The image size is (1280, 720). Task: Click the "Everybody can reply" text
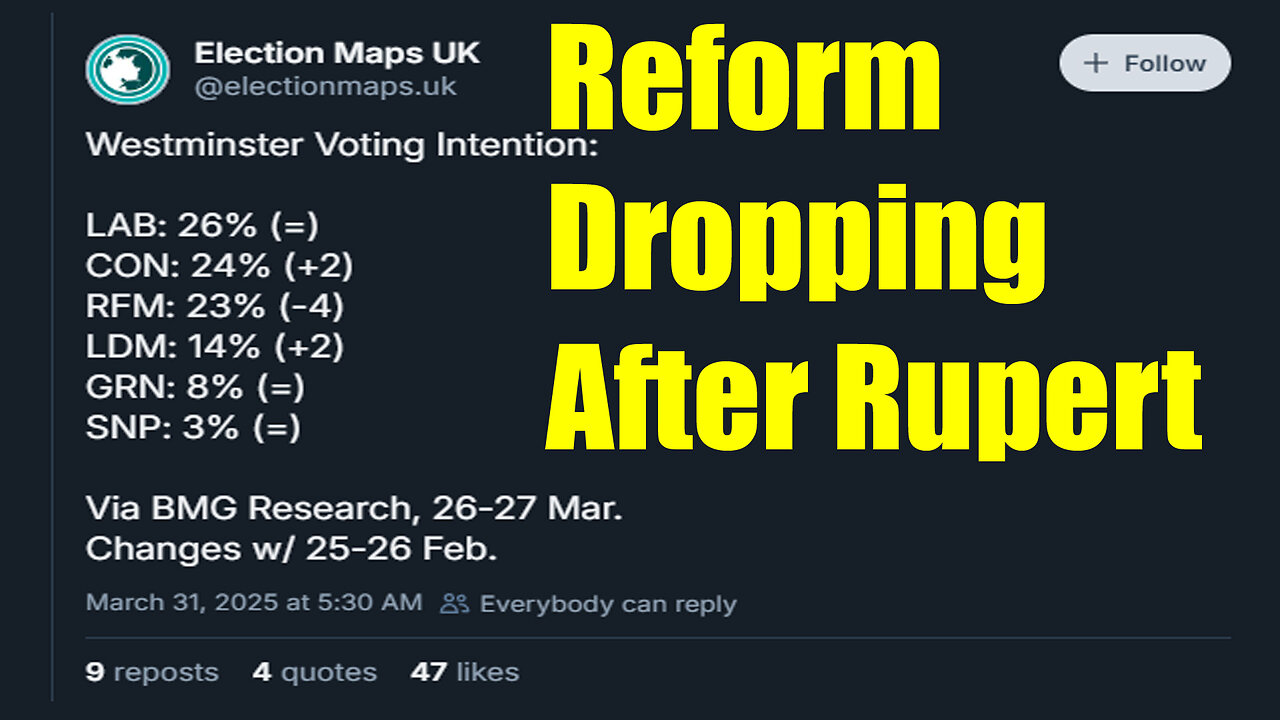[608, 604]
